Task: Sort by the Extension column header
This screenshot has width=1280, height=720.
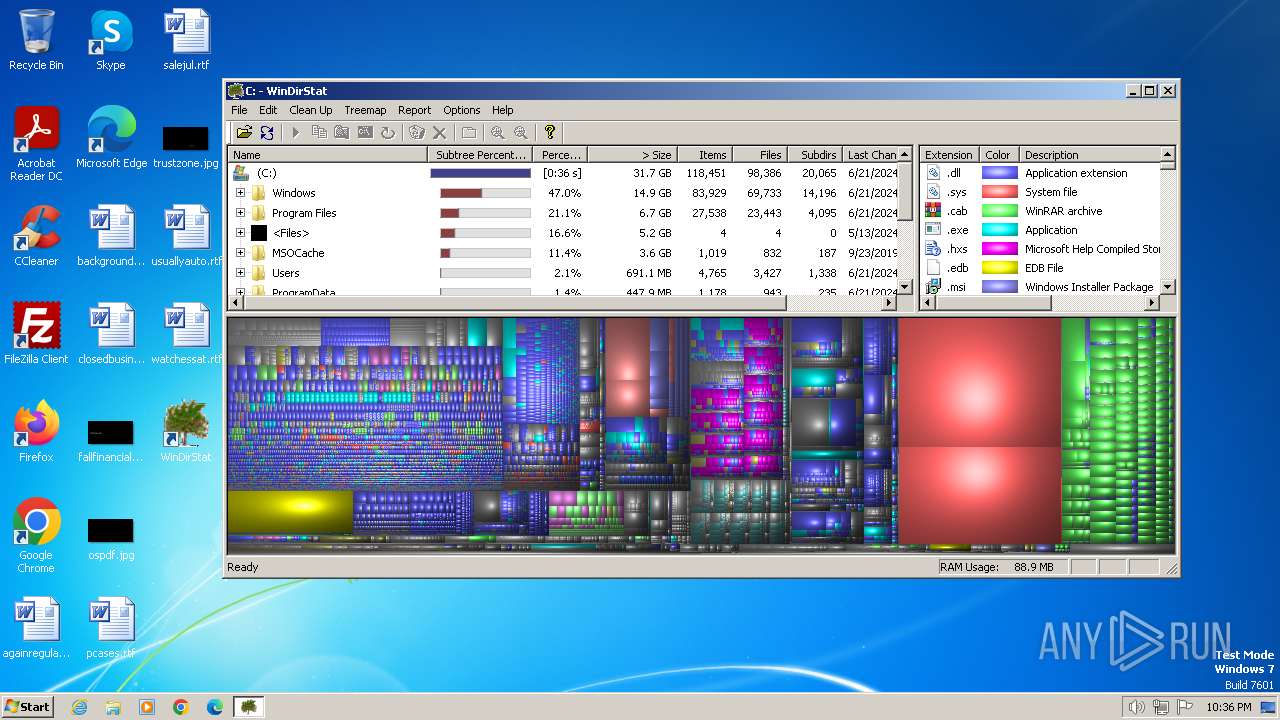Action: pos(949,155)
